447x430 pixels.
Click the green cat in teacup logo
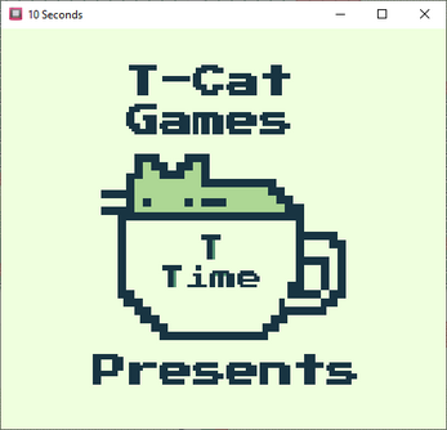pyautogui.click(x=223, y=247)
